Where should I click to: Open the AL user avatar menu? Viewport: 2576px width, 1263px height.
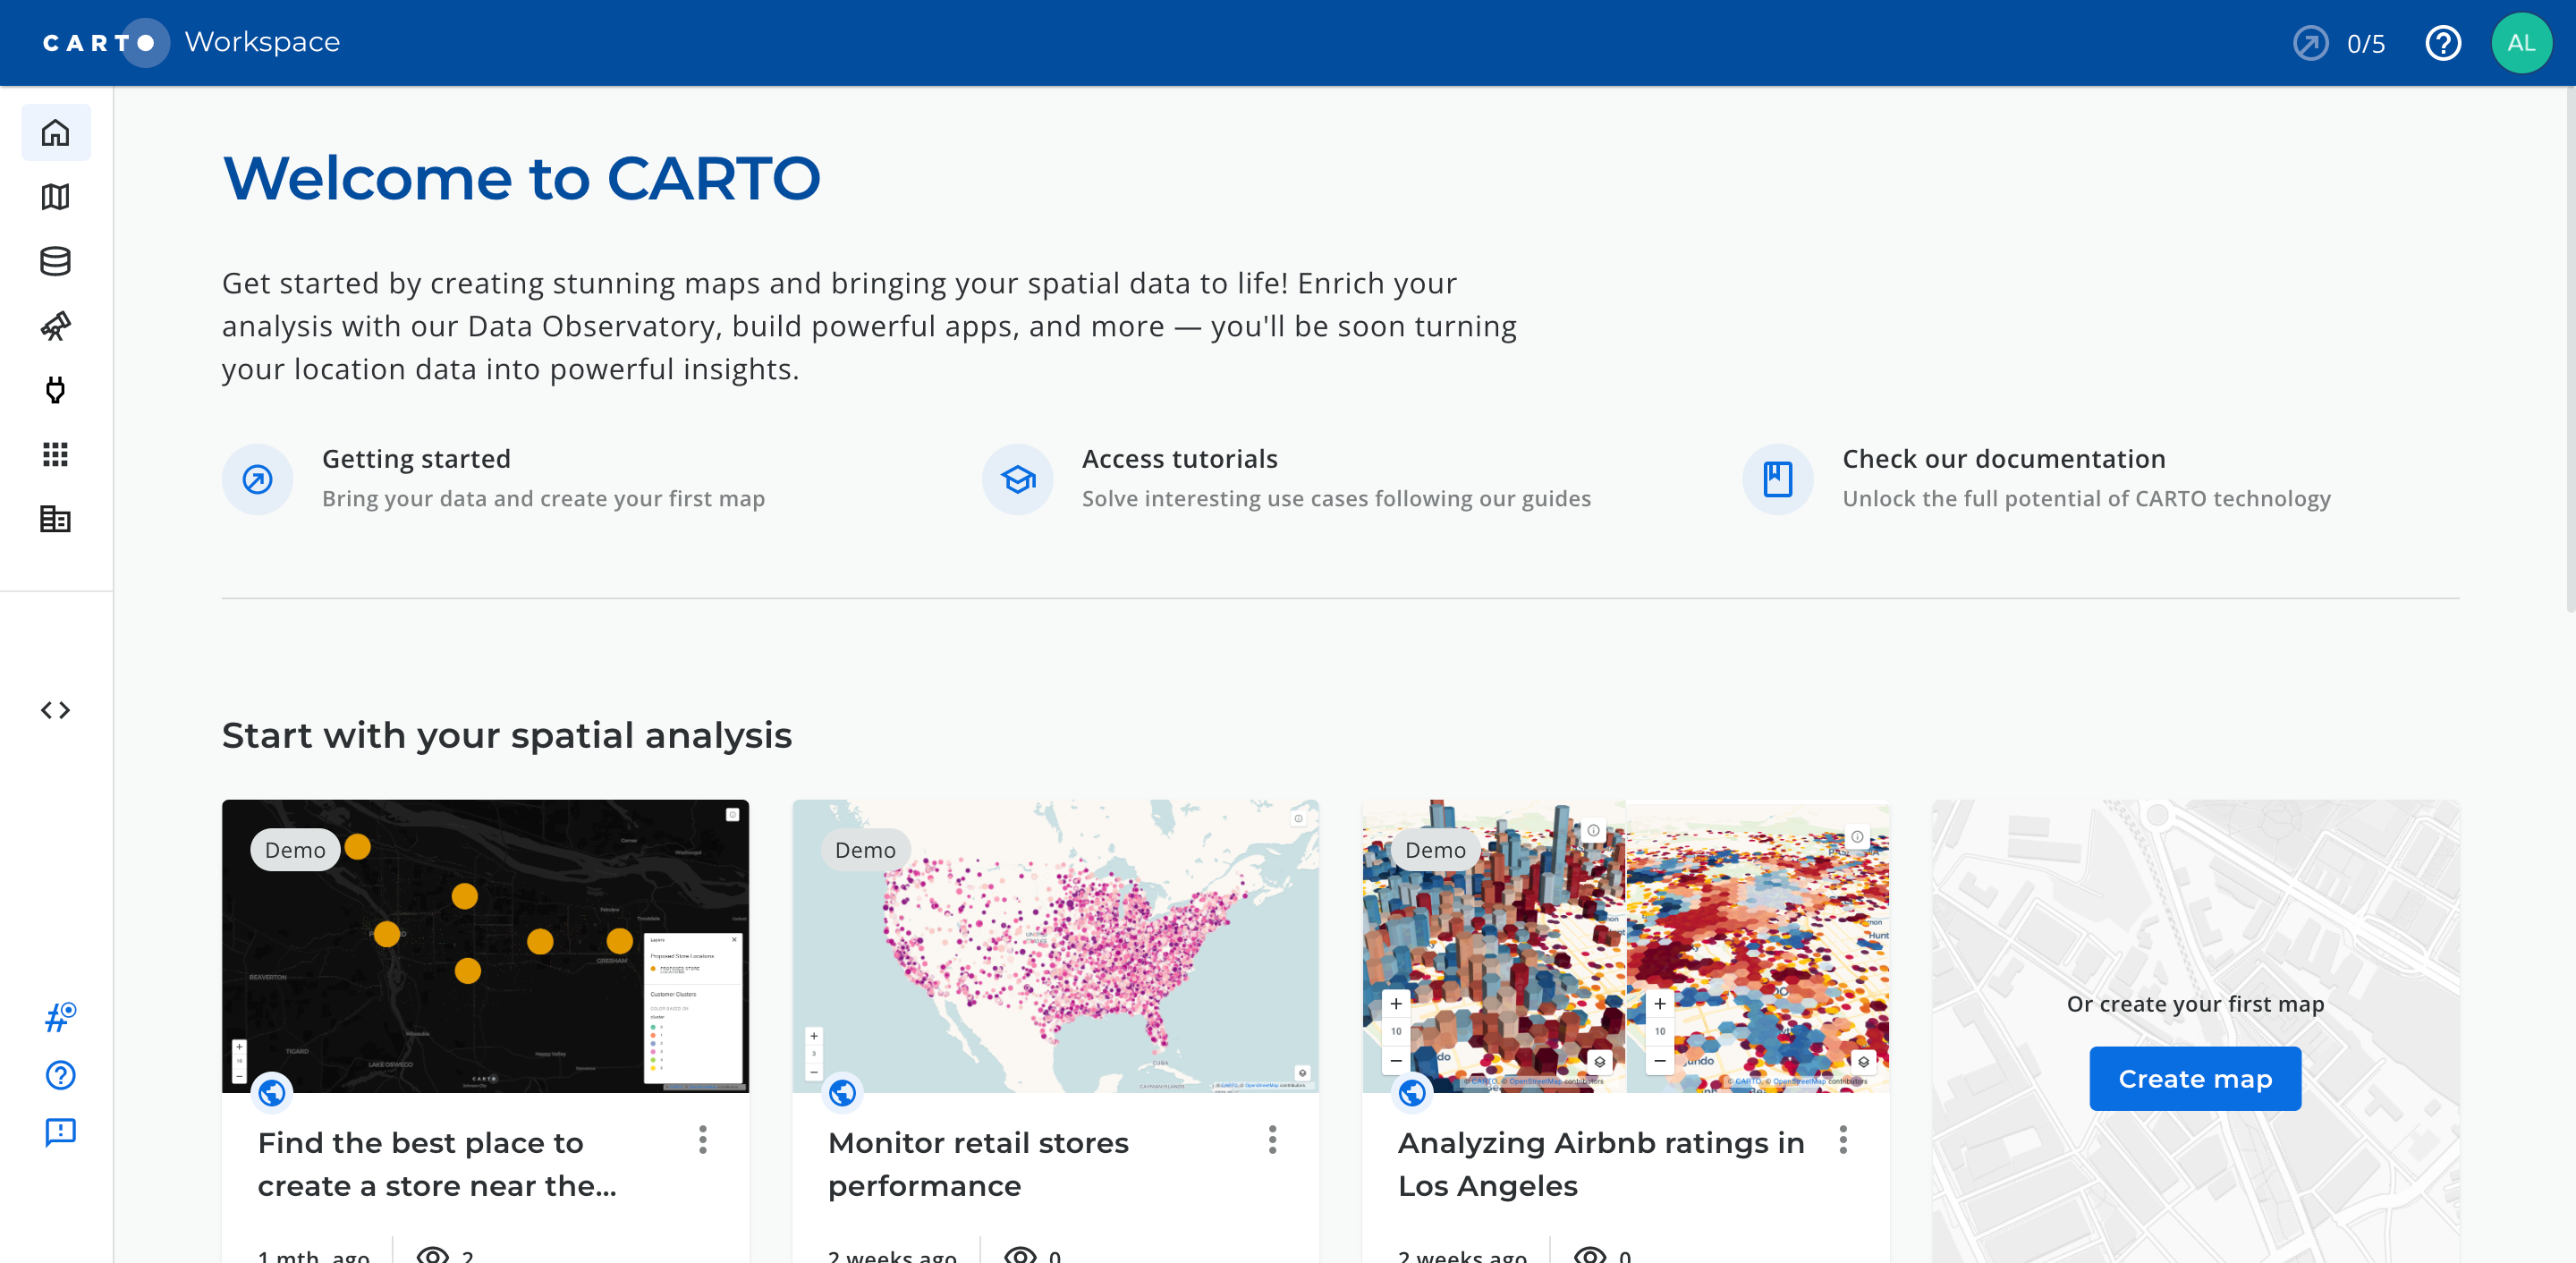coord(2520,43)
